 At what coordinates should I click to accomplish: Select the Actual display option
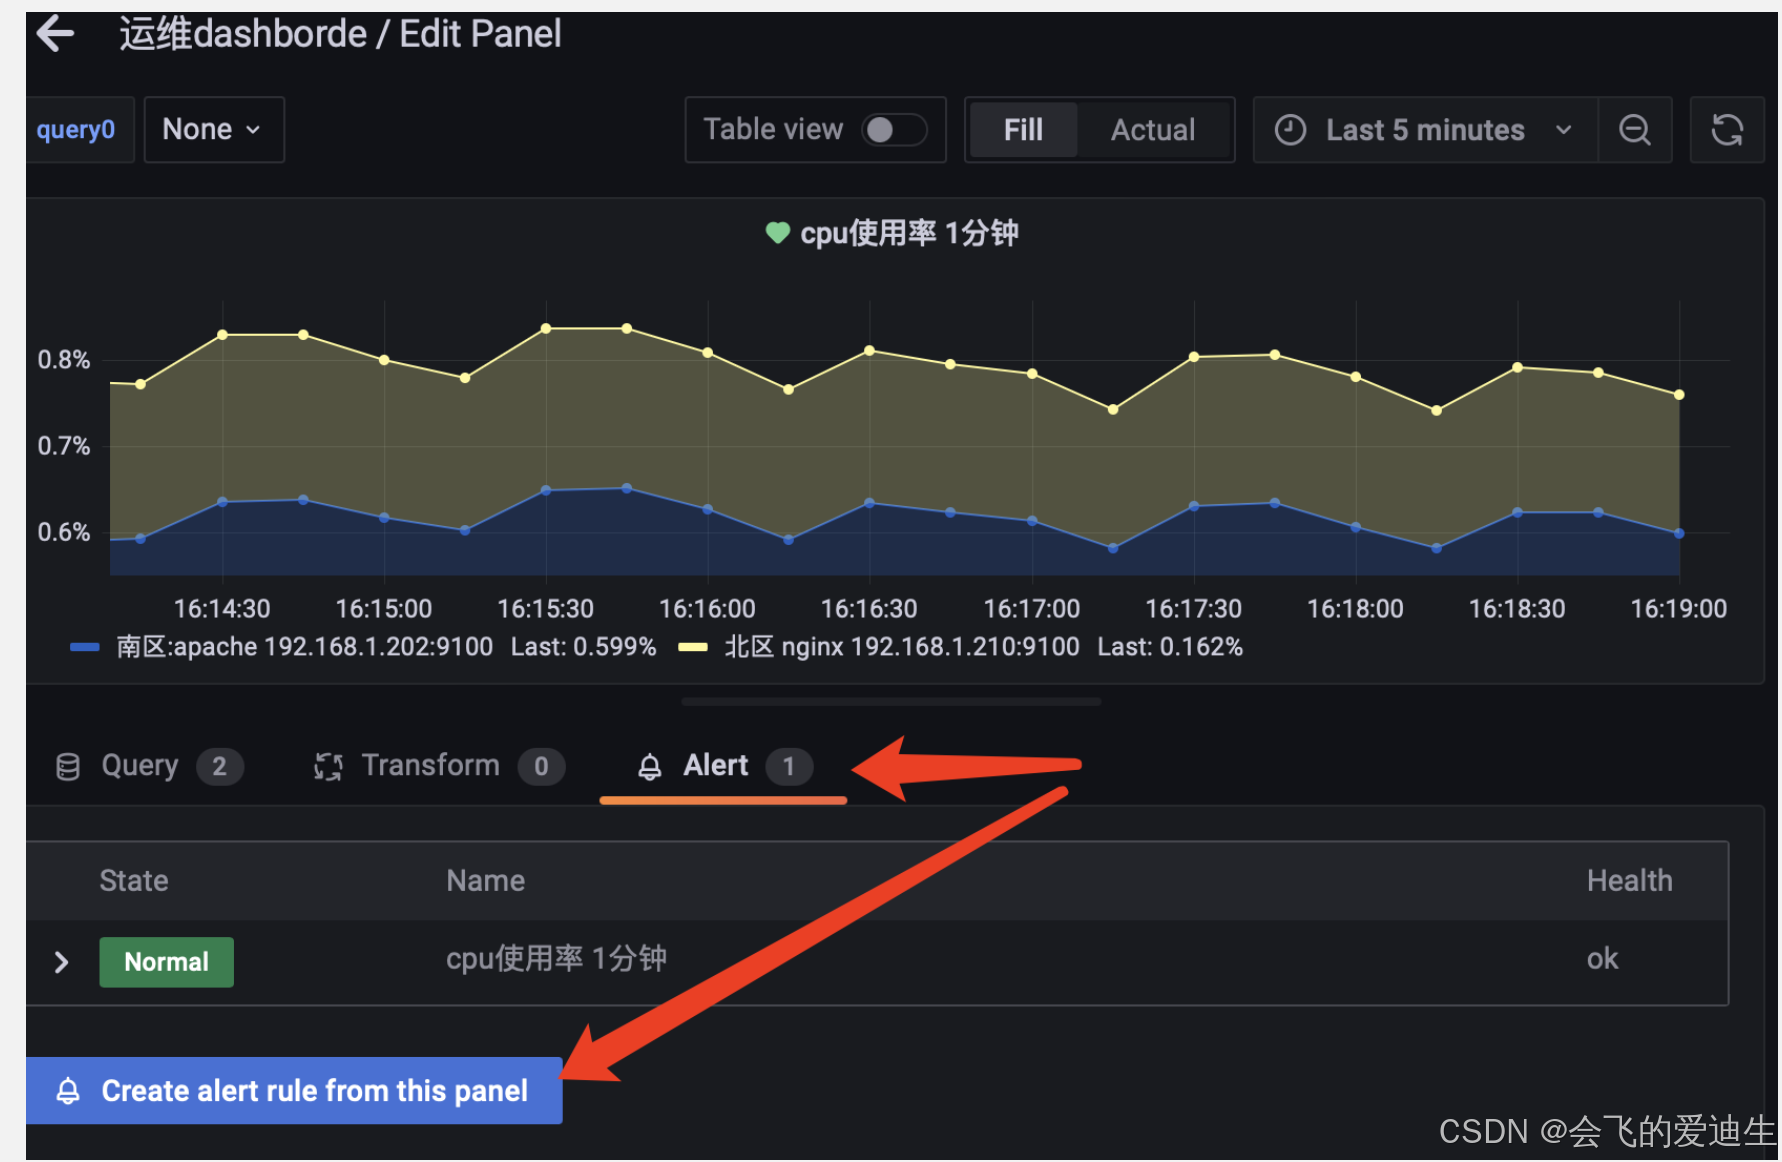[x=1153, y=130]
